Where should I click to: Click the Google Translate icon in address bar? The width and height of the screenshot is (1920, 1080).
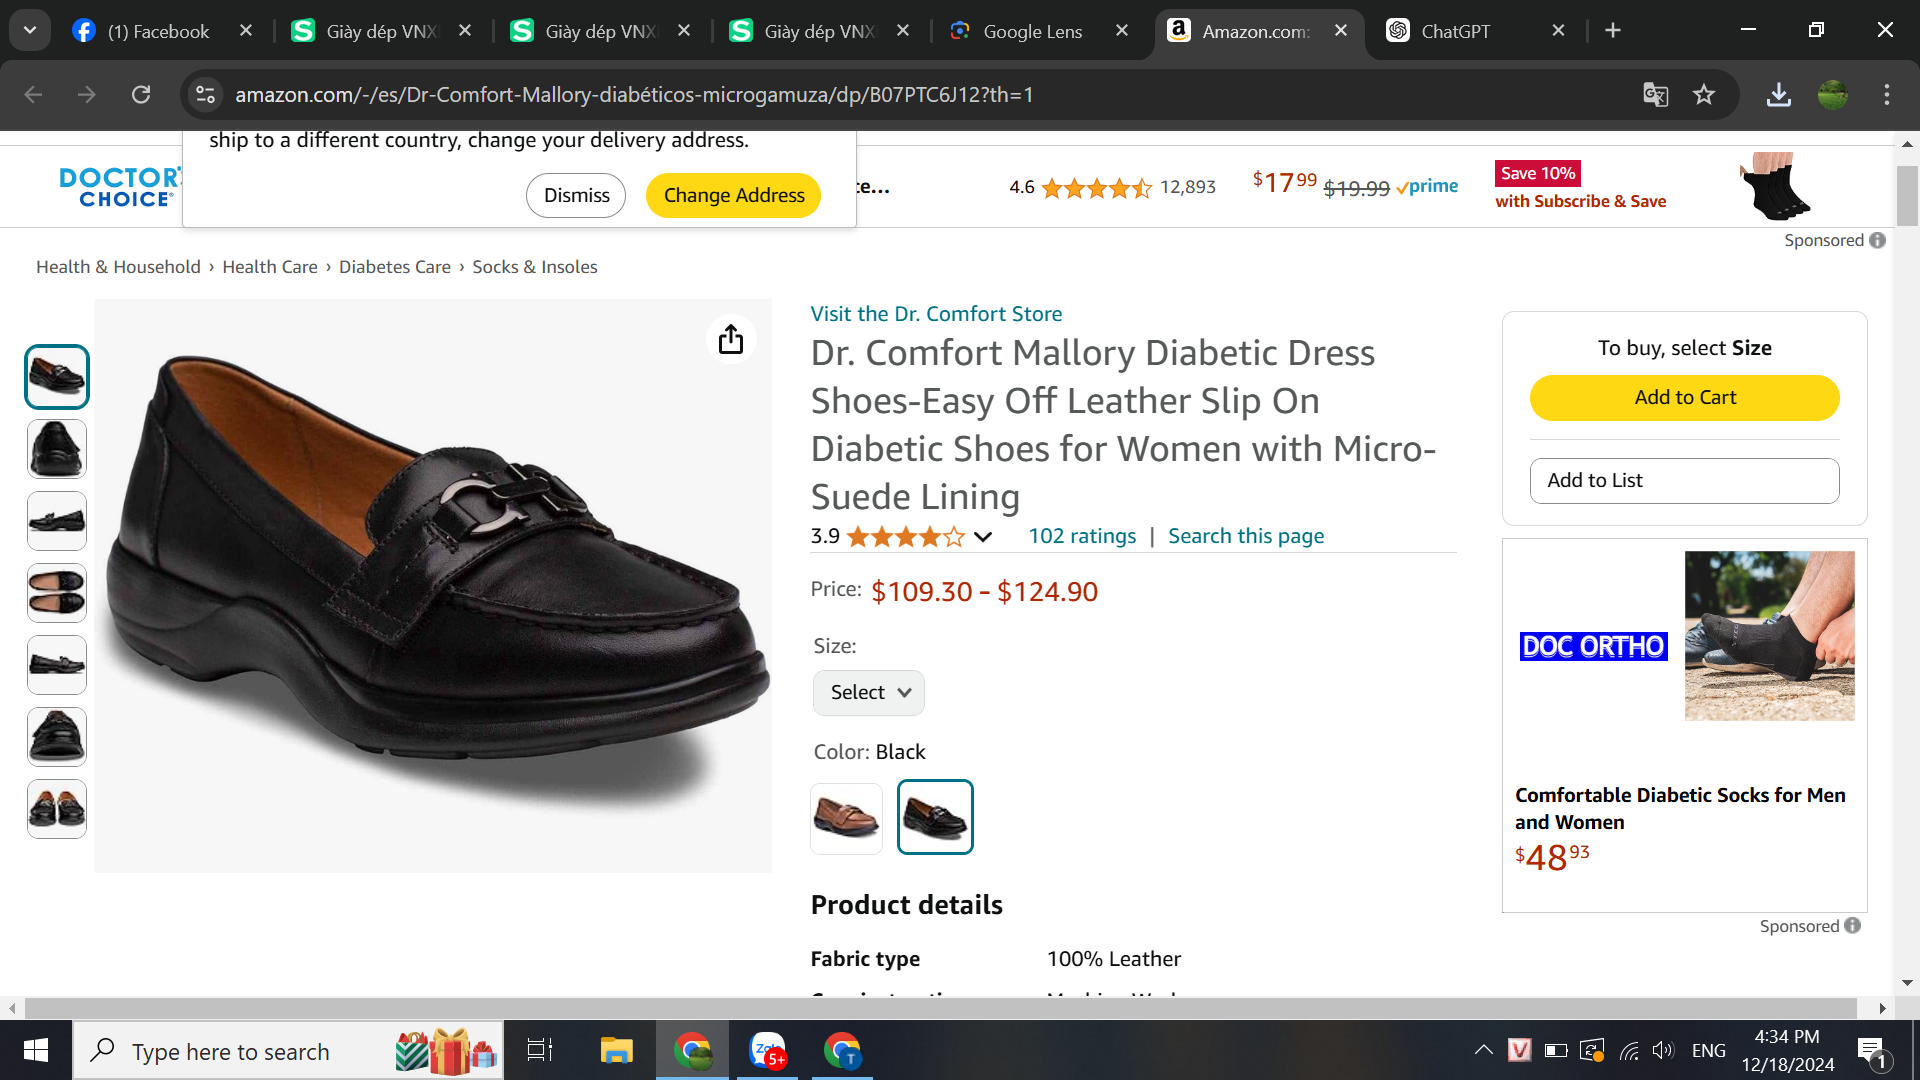click(1655, 95)
